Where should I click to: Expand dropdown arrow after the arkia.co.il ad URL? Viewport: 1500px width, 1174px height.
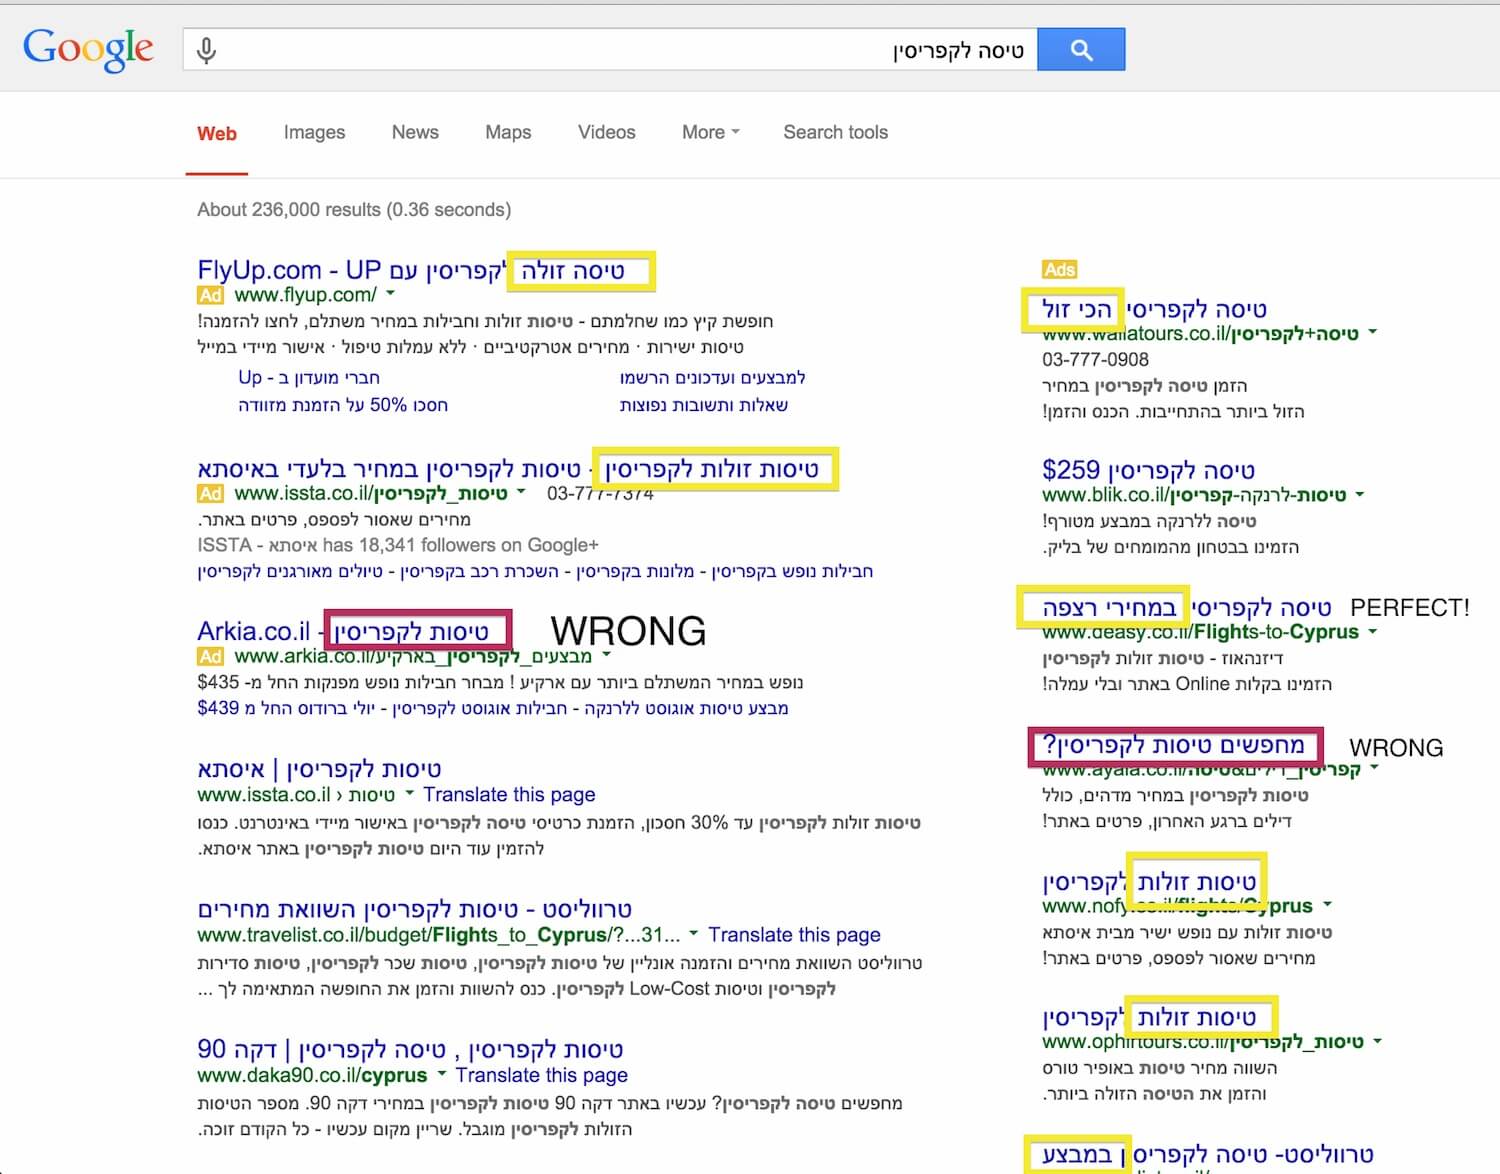click(x=606, y=655)
